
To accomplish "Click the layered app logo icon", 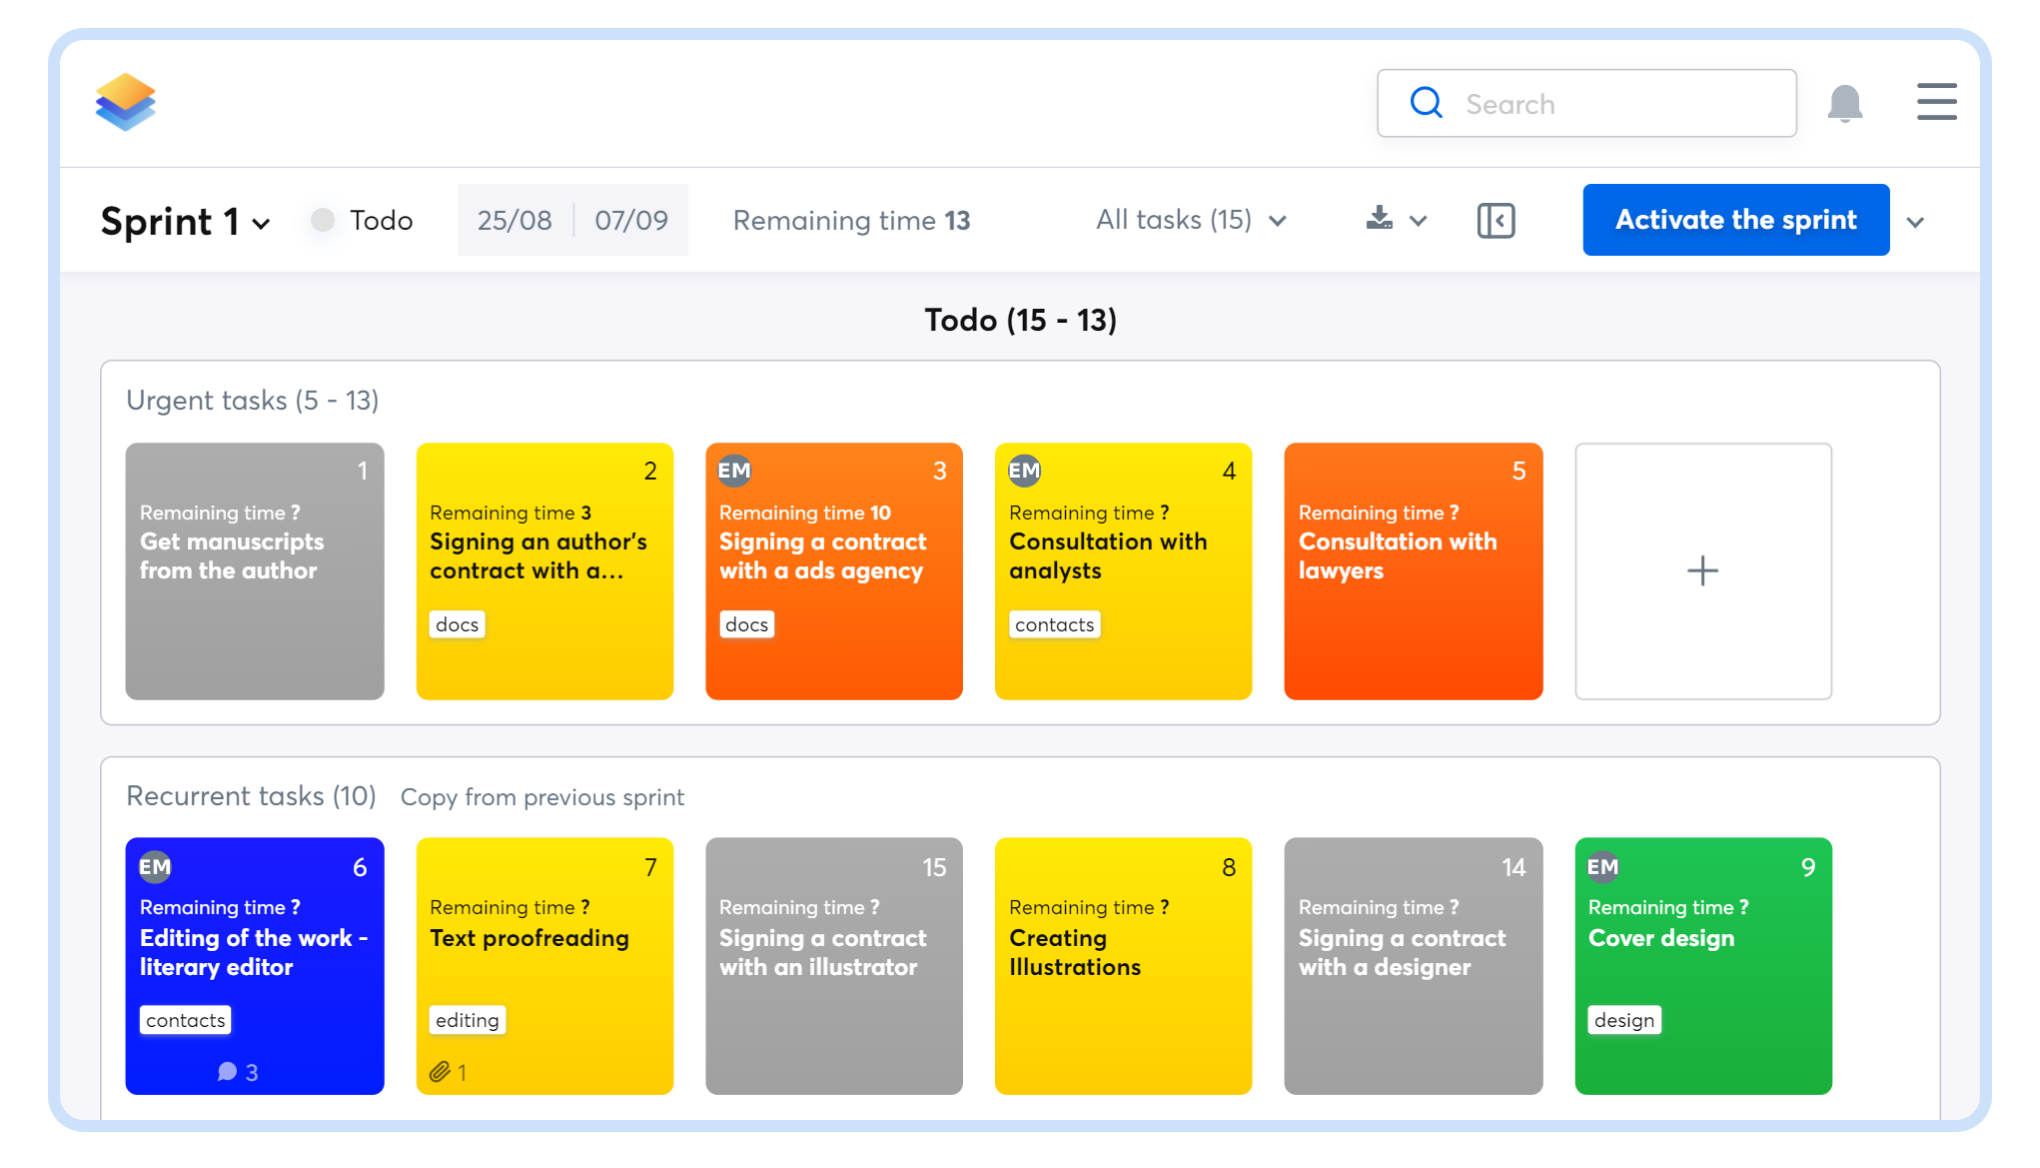I will [x=125, y=102].
